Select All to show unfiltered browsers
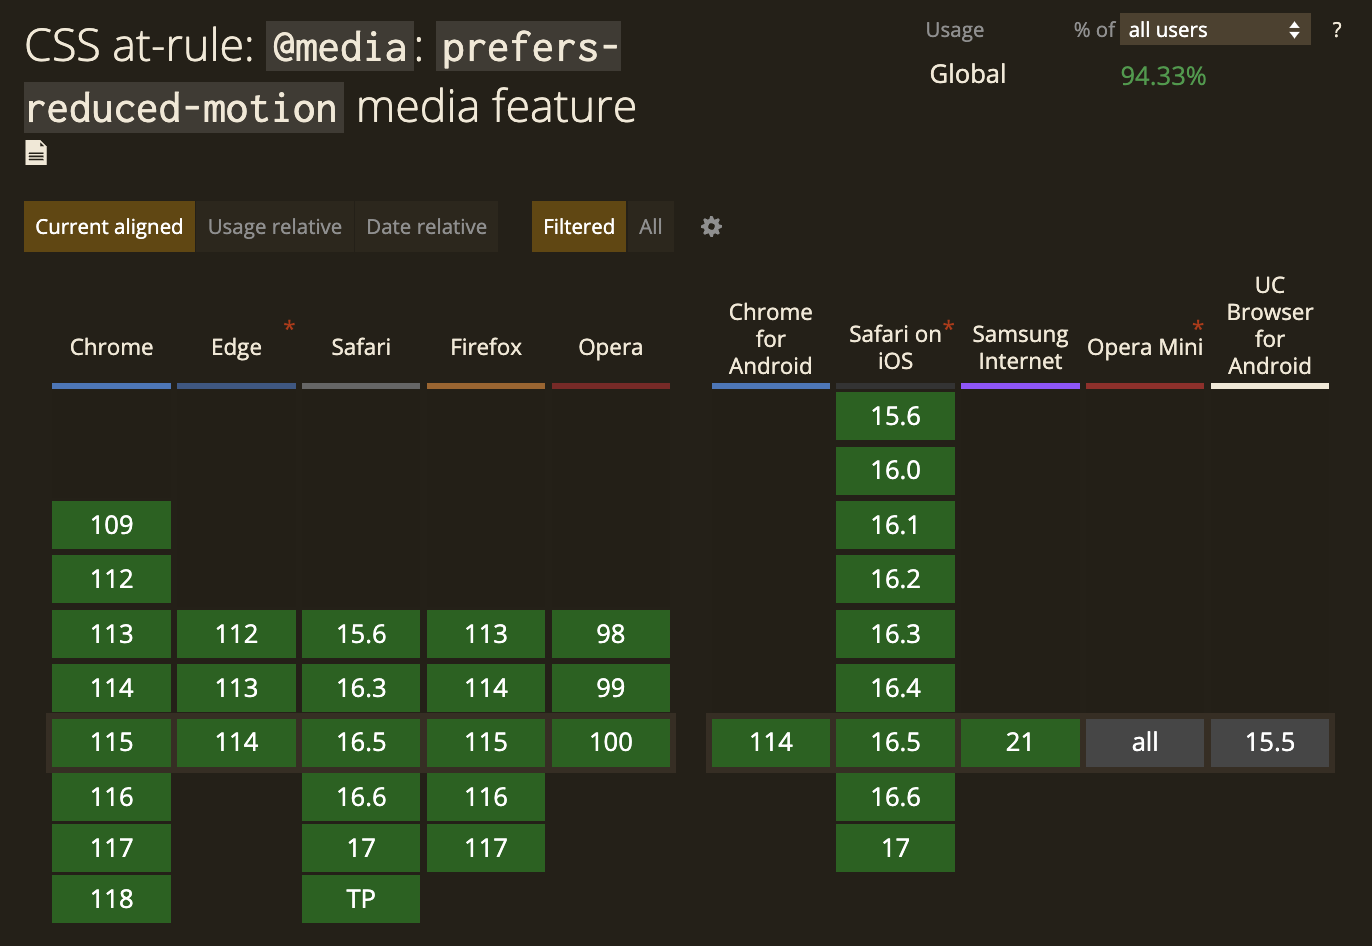This screenshot has height=946, width=1372. 650,226
